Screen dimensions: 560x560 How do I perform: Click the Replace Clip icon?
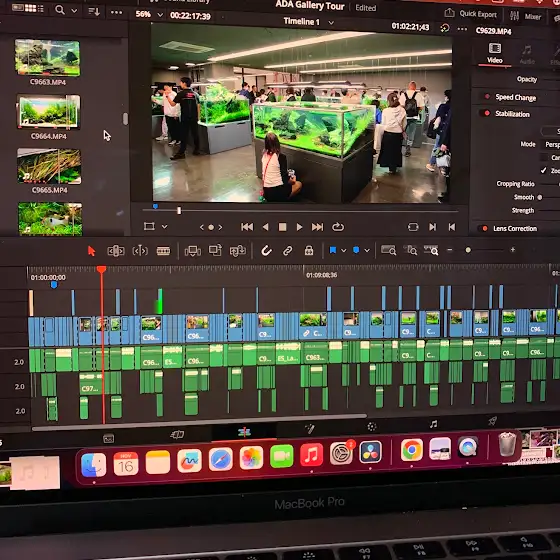(x=238, y=251)
